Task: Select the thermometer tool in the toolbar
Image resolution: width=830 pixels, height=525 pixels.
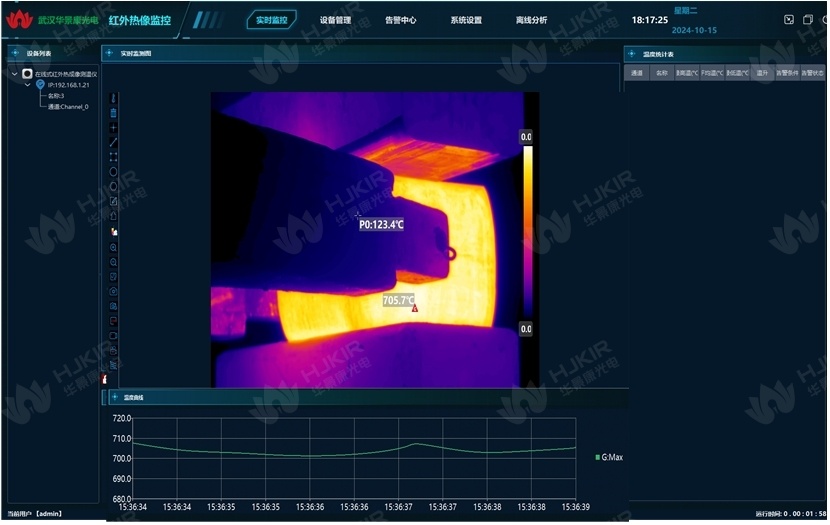Action: [113, 98]
